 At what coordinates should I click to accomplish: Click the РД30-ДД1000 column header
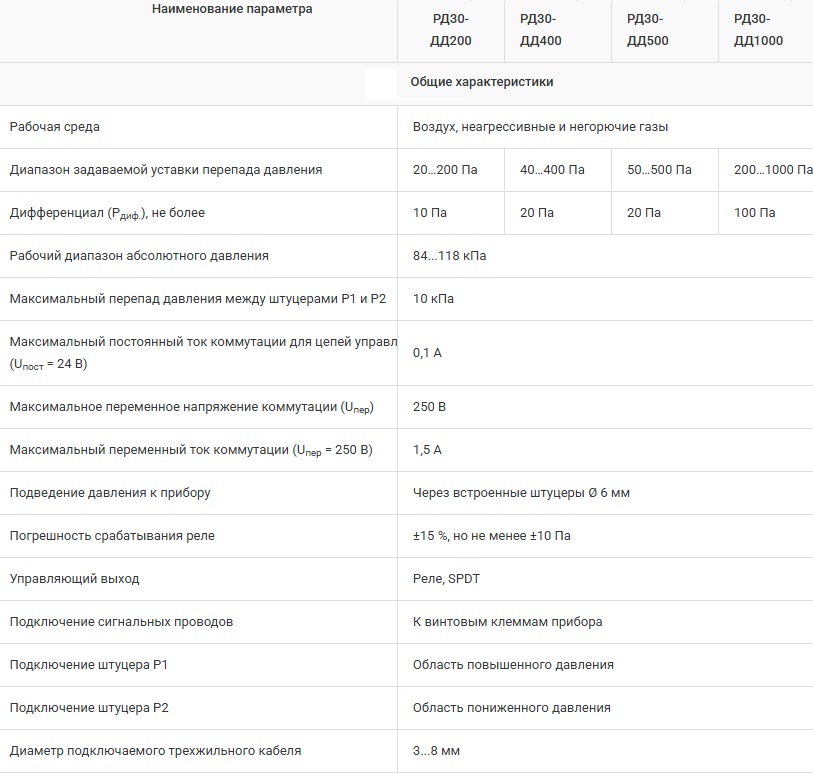(758, 30)
